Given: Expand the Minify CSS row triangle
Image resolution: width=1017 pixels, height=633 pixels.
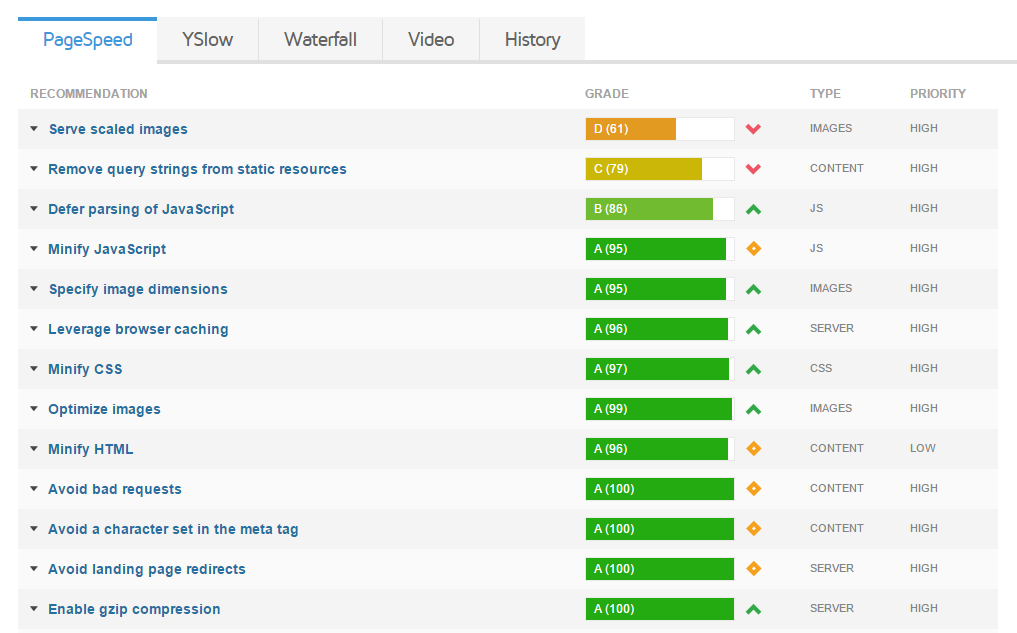Looking at the screenshot, I should click(34, 369).
